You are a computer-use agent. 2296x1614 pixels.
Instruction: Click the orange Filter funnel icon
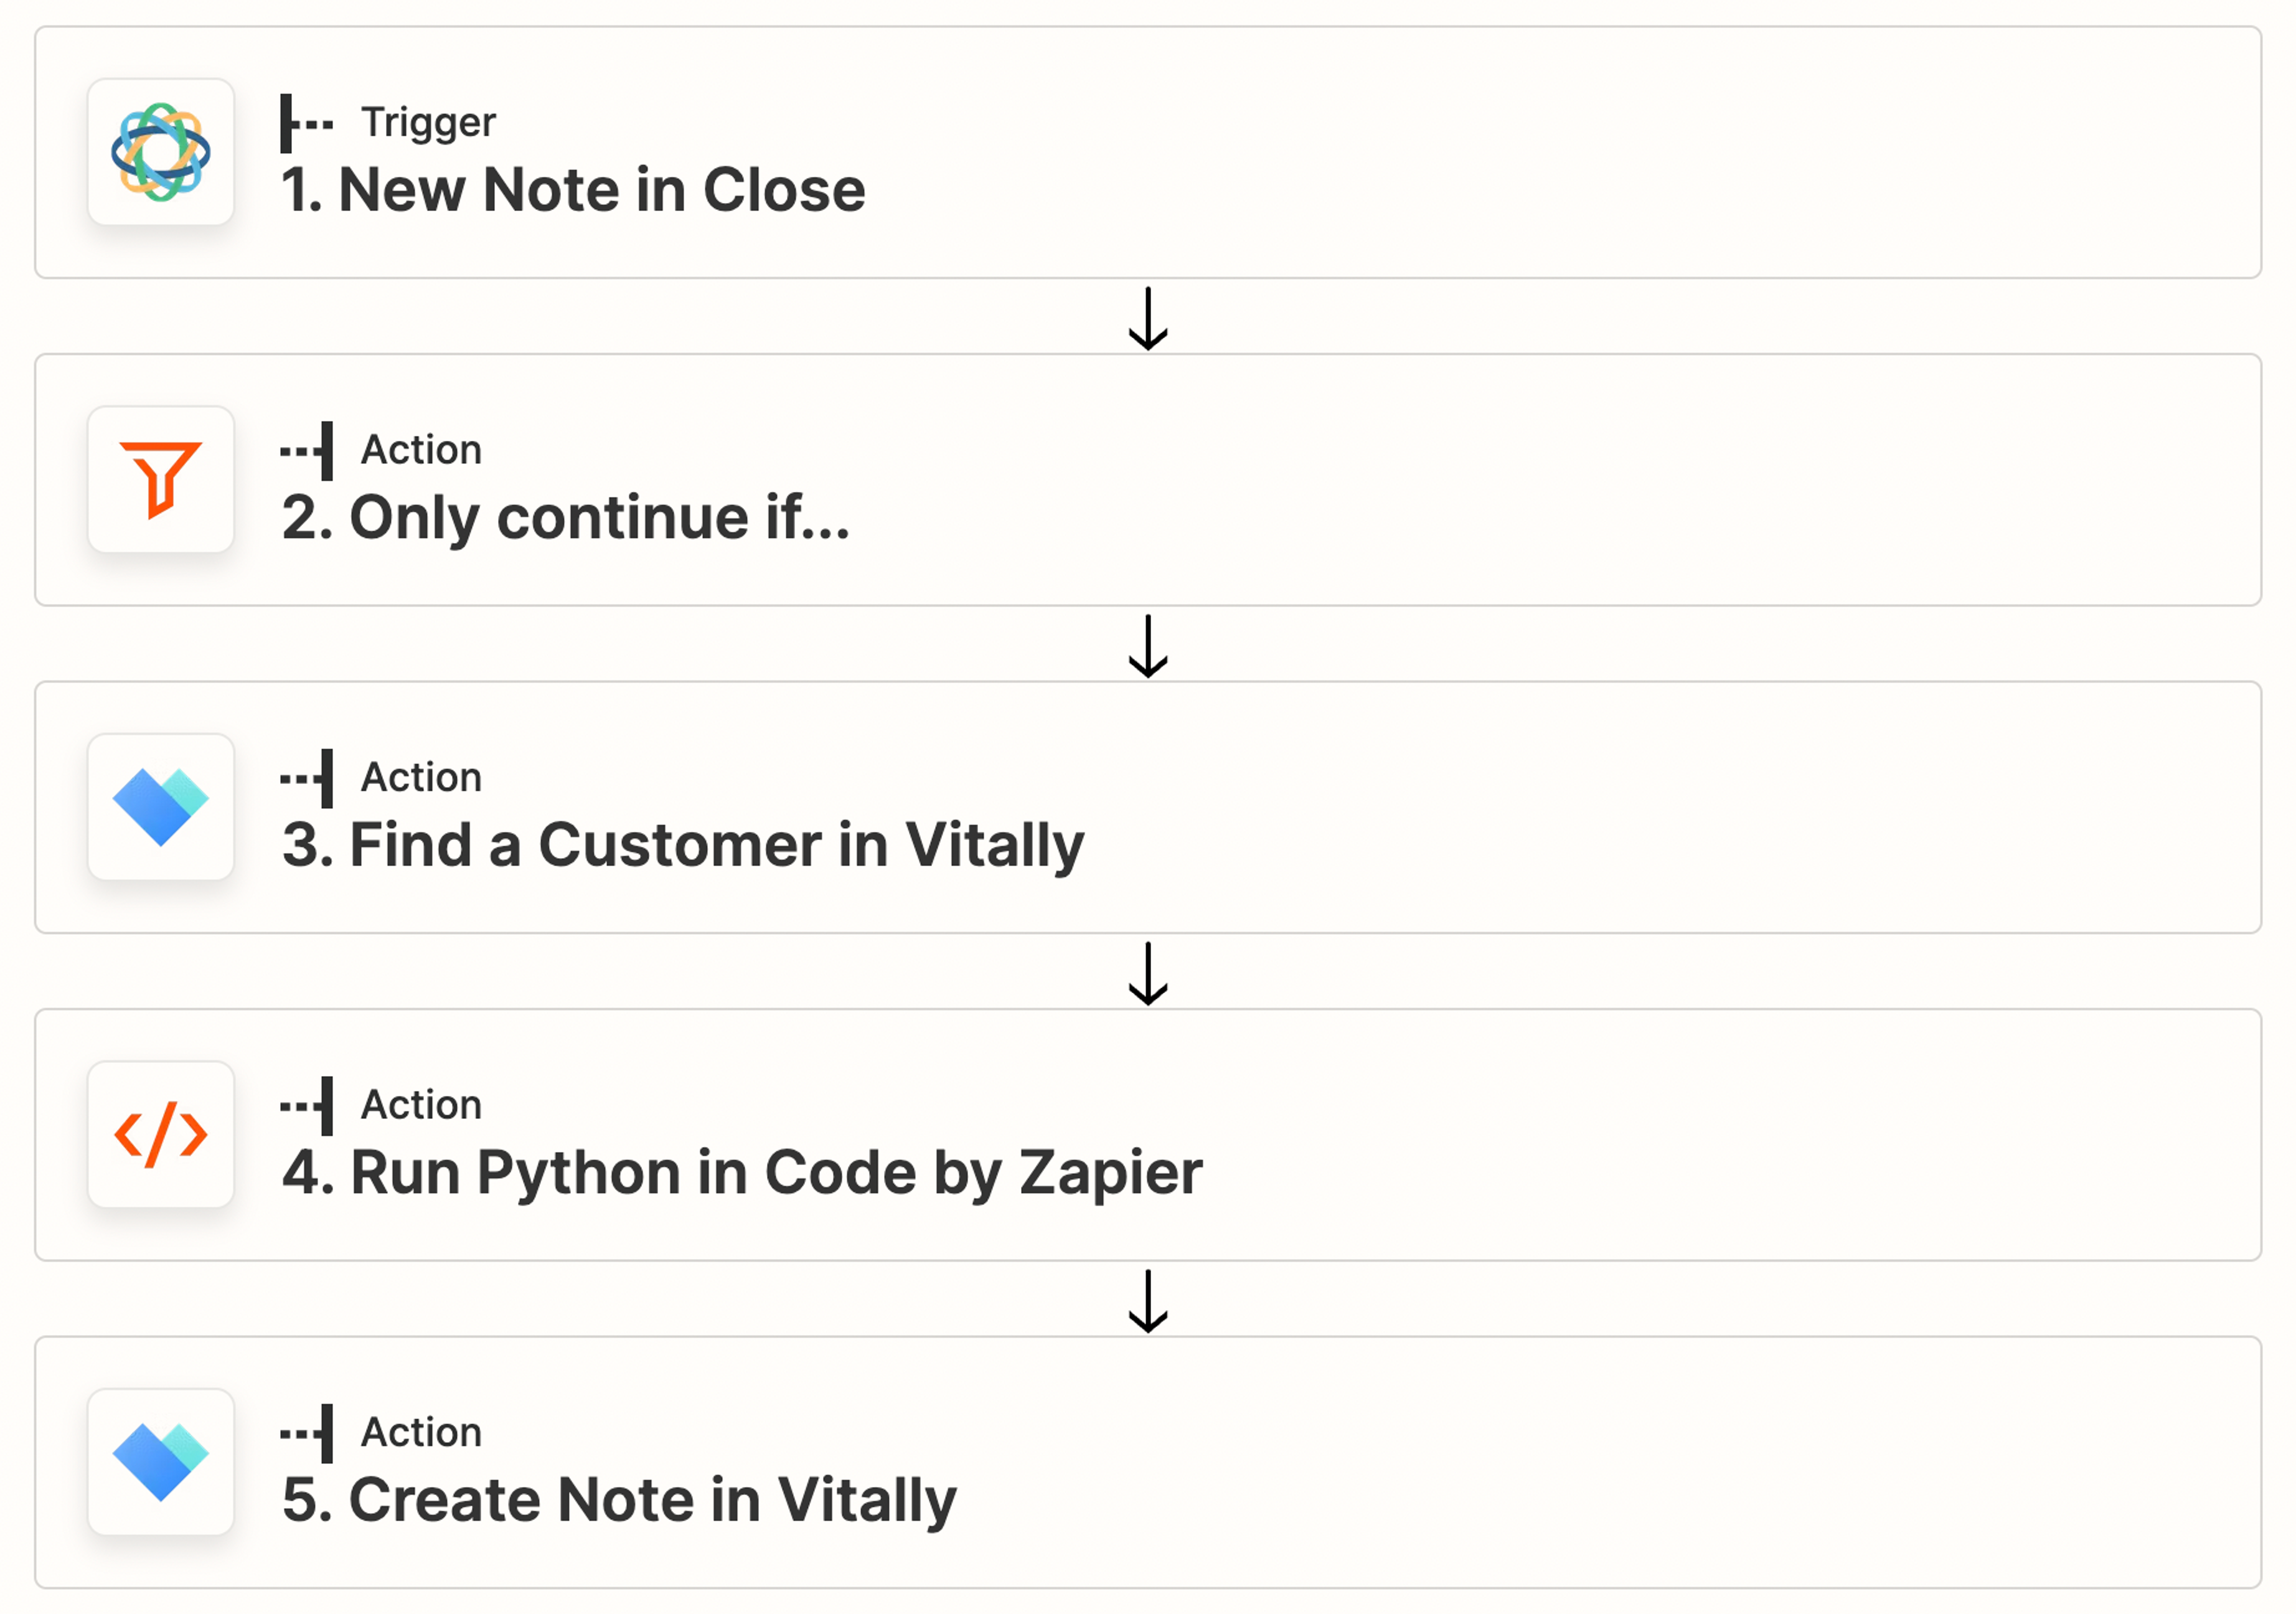click(160, 479)
